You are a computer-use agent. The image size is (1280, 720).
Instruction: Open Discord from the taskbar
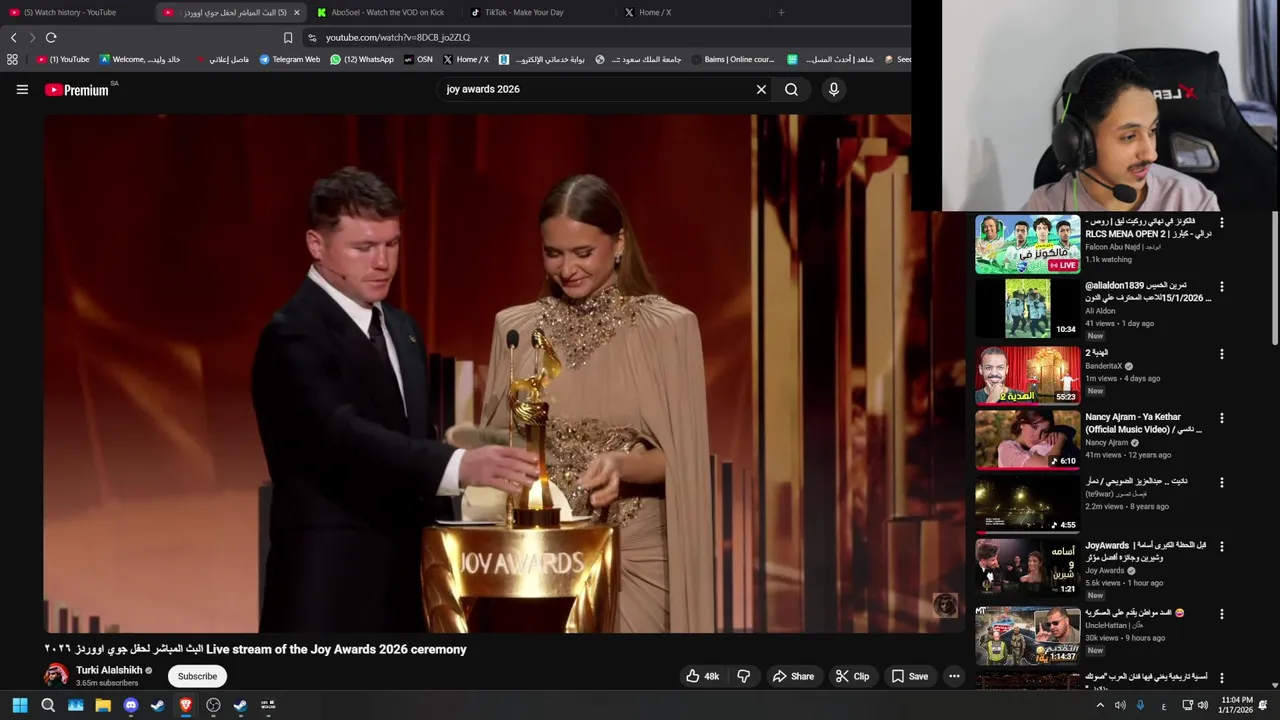(x=130, y=705)
